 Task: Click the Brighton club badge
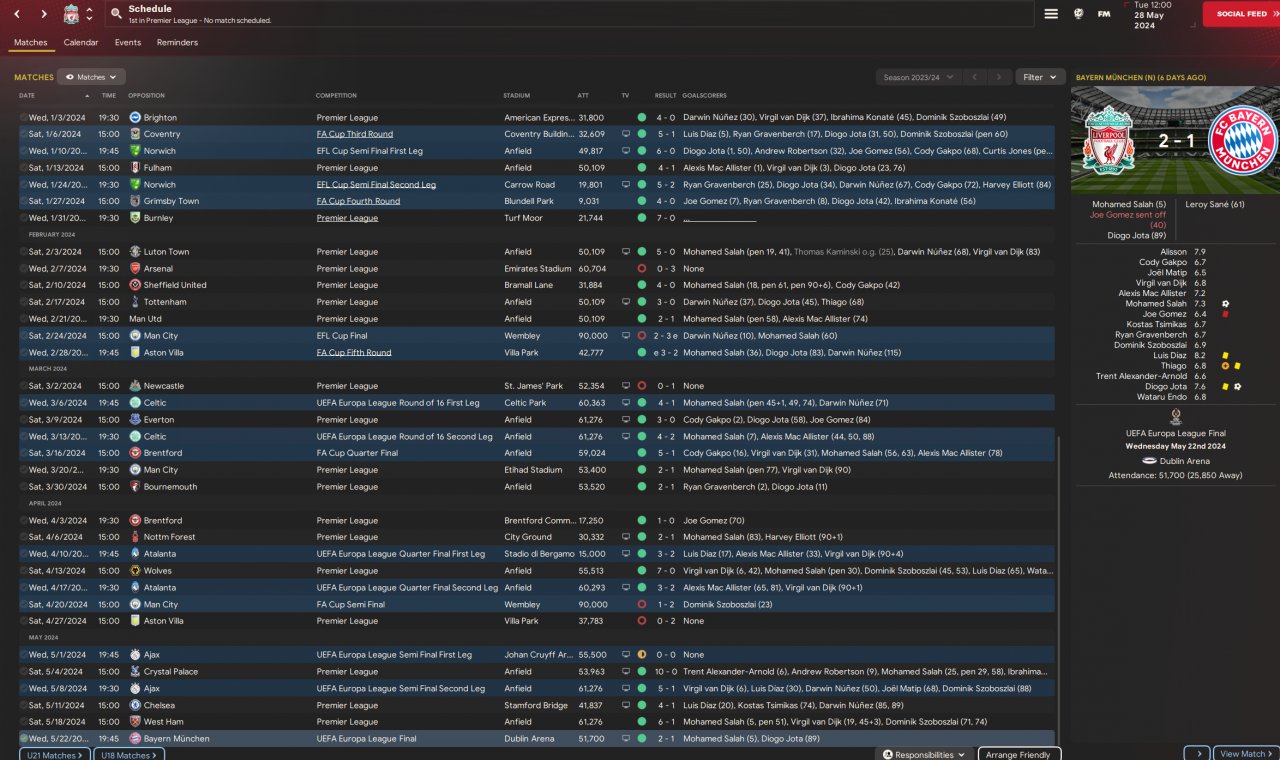click(135, 117)
